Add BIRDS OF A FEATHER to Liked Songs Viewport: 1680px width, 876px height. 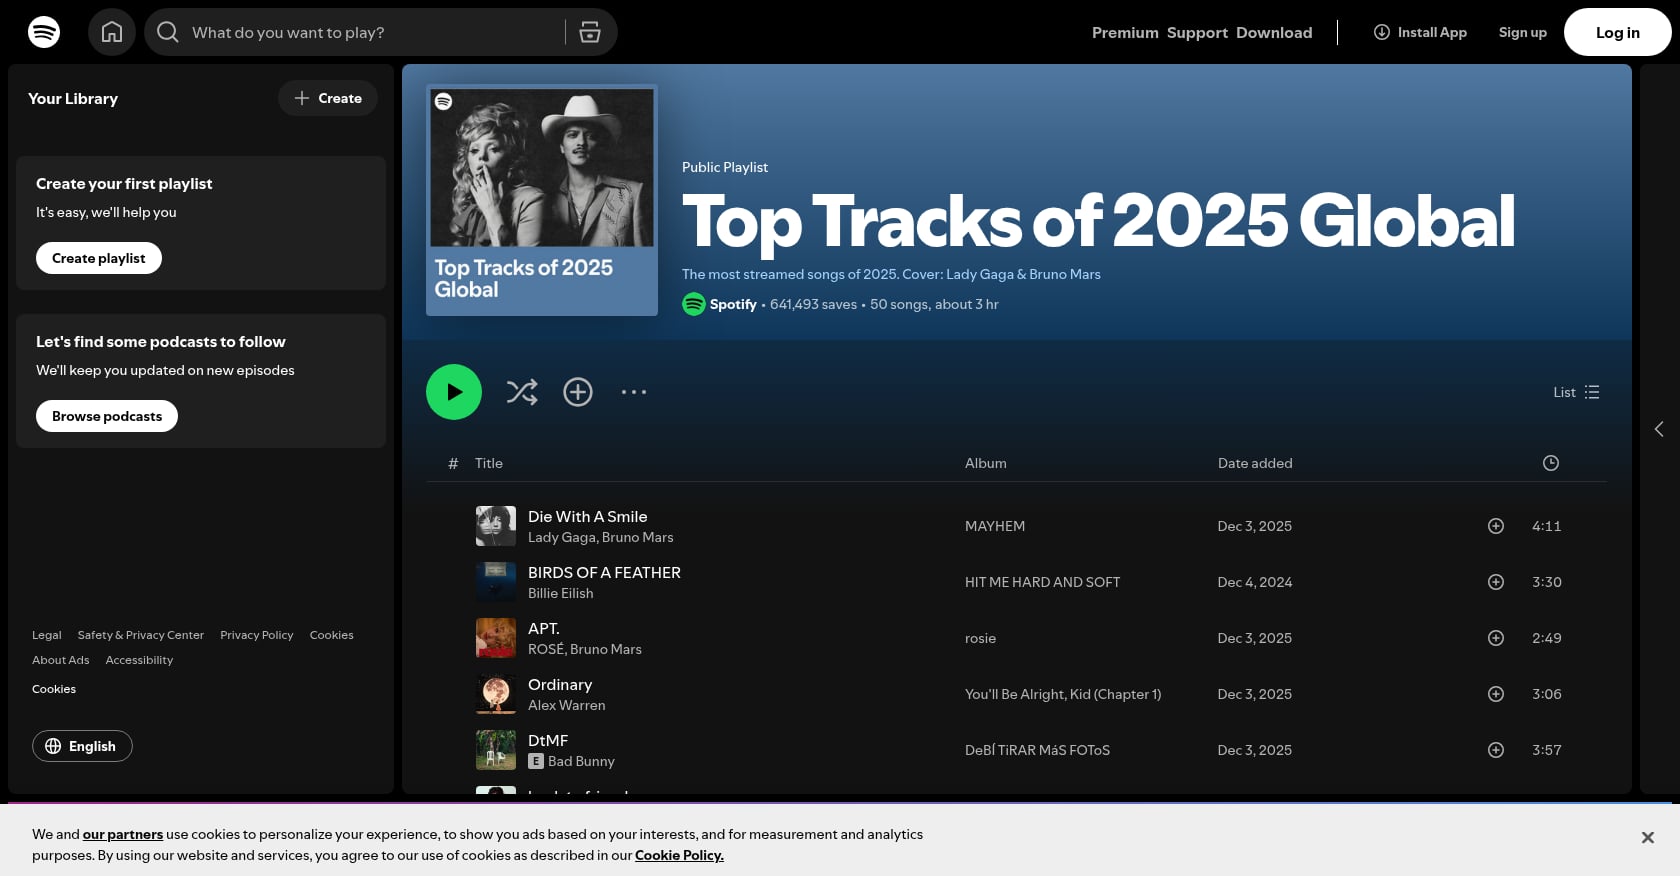(x=1496, y=582)
